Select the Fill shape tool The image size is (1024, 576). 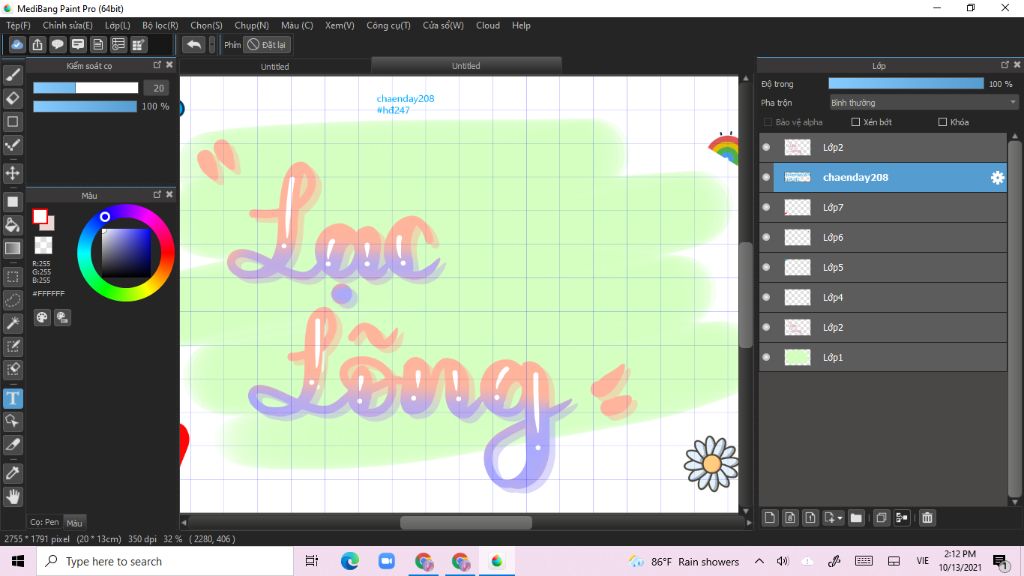pyautogui.click(x=12, y=201)
